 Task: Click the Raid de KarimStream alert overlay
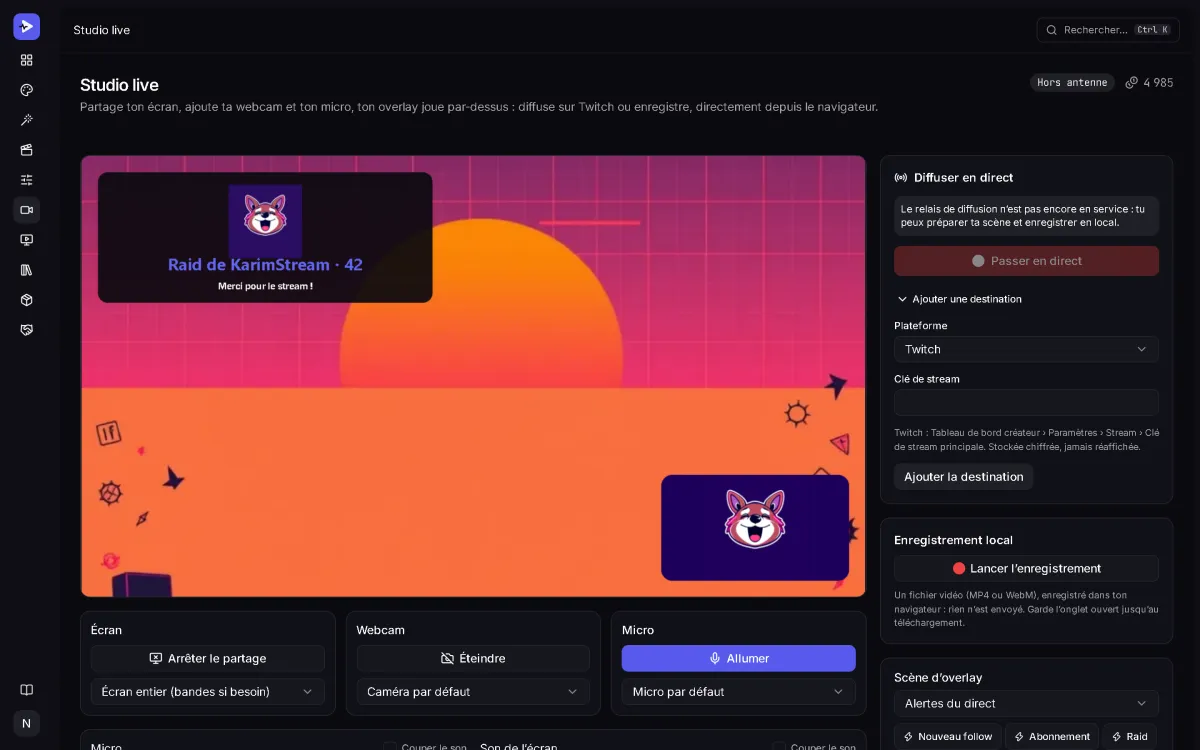pos(265,237)
